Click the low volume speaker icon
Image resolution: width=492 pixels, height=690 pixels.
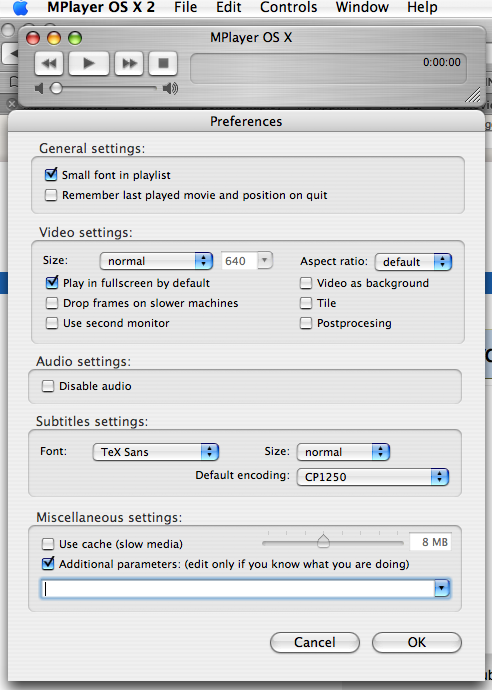[x=39, y=88]
